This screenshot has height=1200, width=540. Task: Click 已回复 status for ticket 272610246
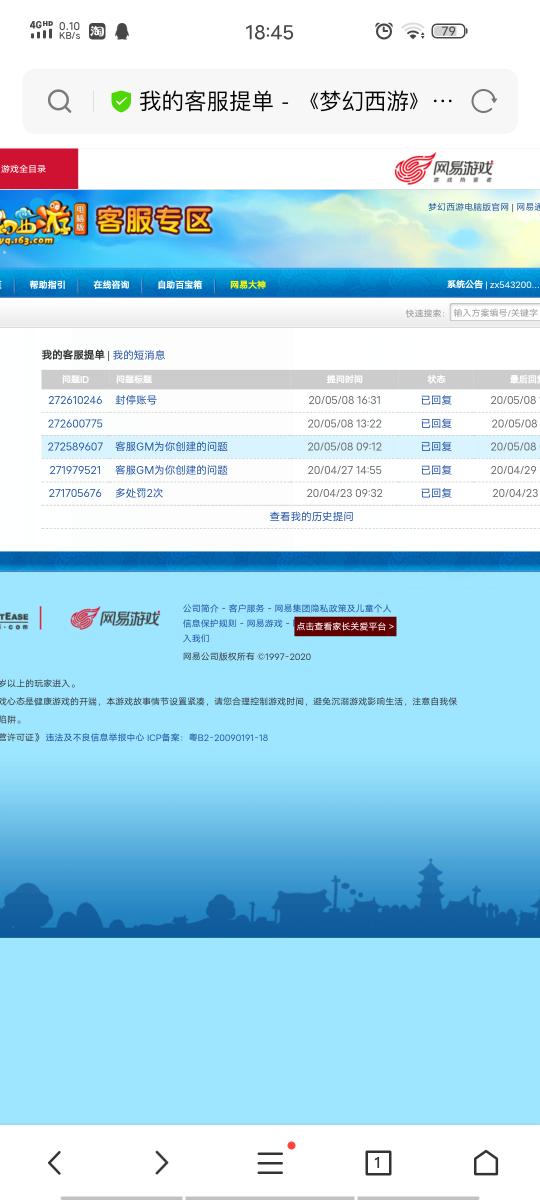(436, 400)
